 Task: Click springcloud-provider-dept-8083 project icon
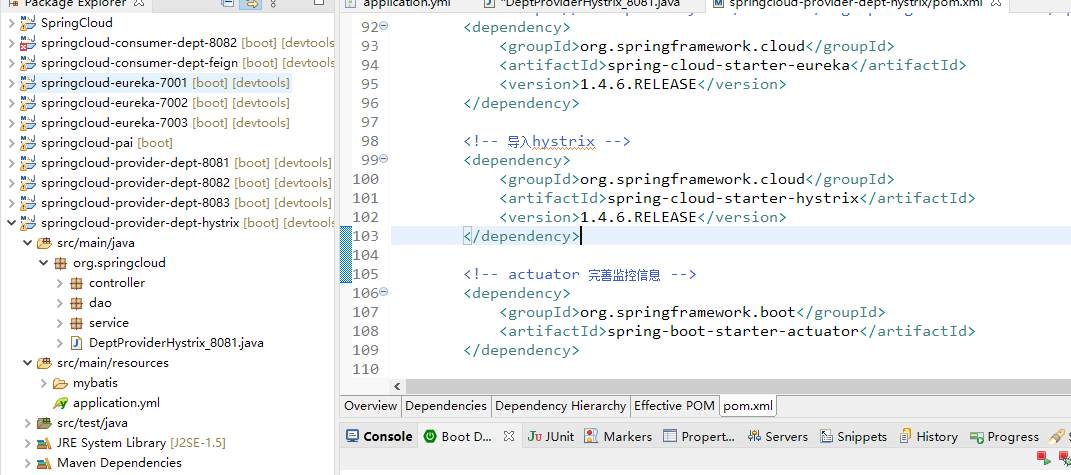coord(28,203)
